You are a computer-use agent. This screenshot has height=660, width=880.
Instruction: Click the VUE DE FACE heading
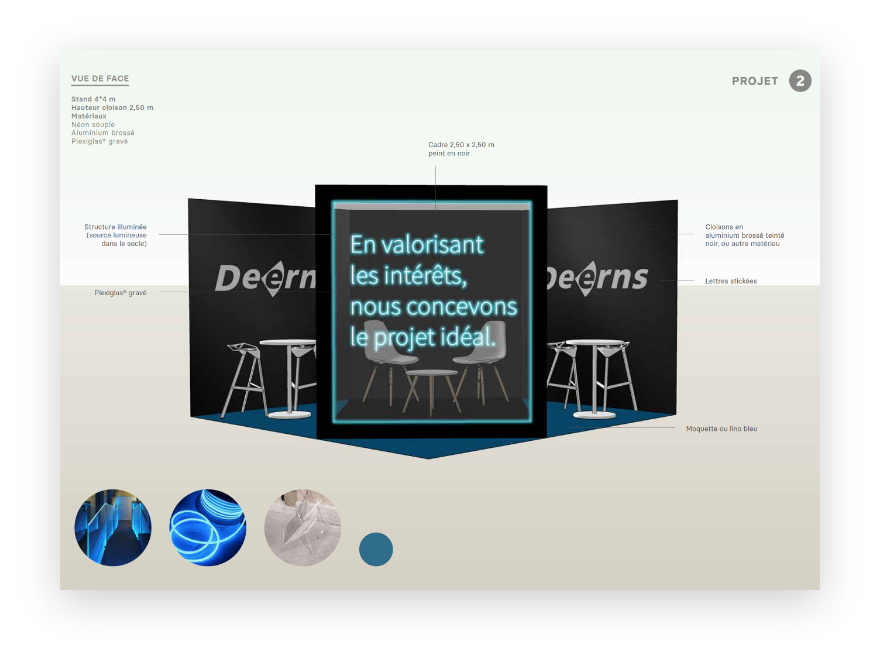[100, 79]
